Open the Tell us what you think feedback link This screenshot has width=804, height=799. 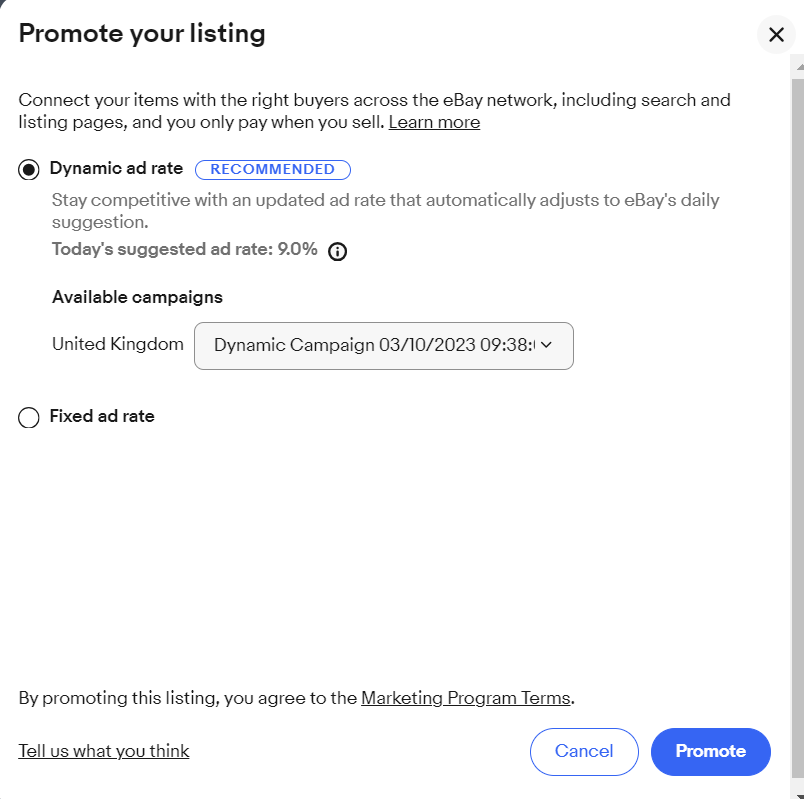(x=103, y=750)
